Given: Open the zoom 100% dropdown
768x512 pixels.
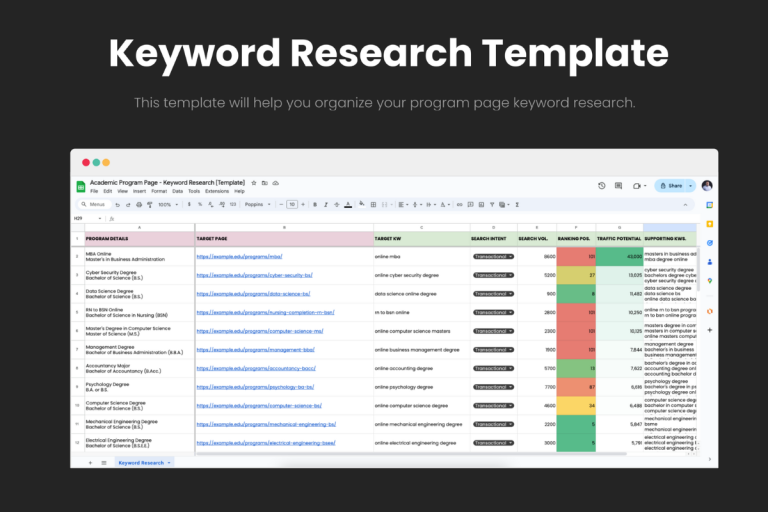Looking at the screenshot, I should [168, 205].
